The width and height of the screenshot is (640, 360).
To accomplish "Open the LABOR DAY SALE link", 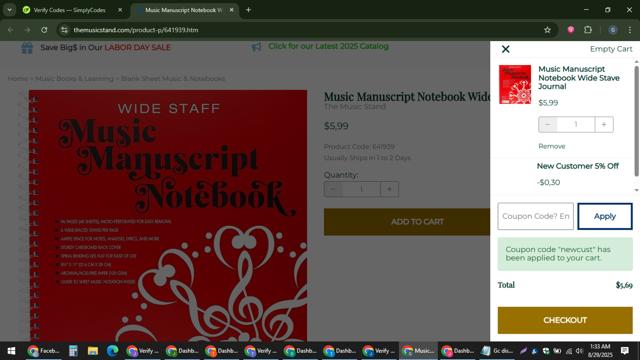I will [x=138, y=47].
